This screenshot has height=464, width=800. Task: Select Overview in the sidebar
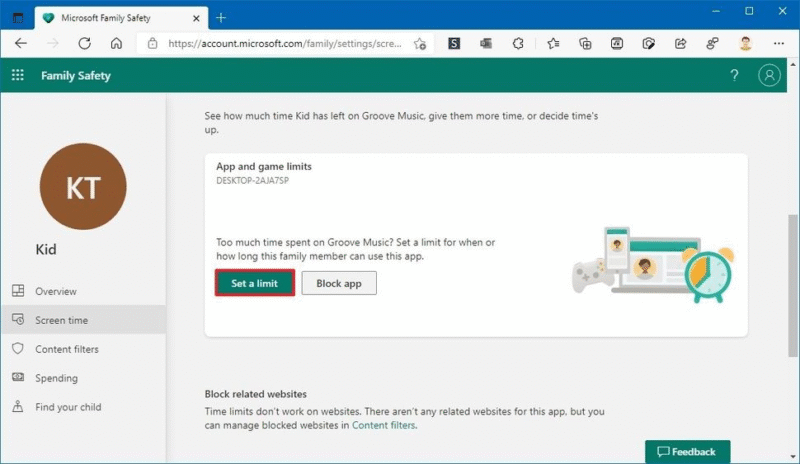pyautogui.click(x=55, y=291)
